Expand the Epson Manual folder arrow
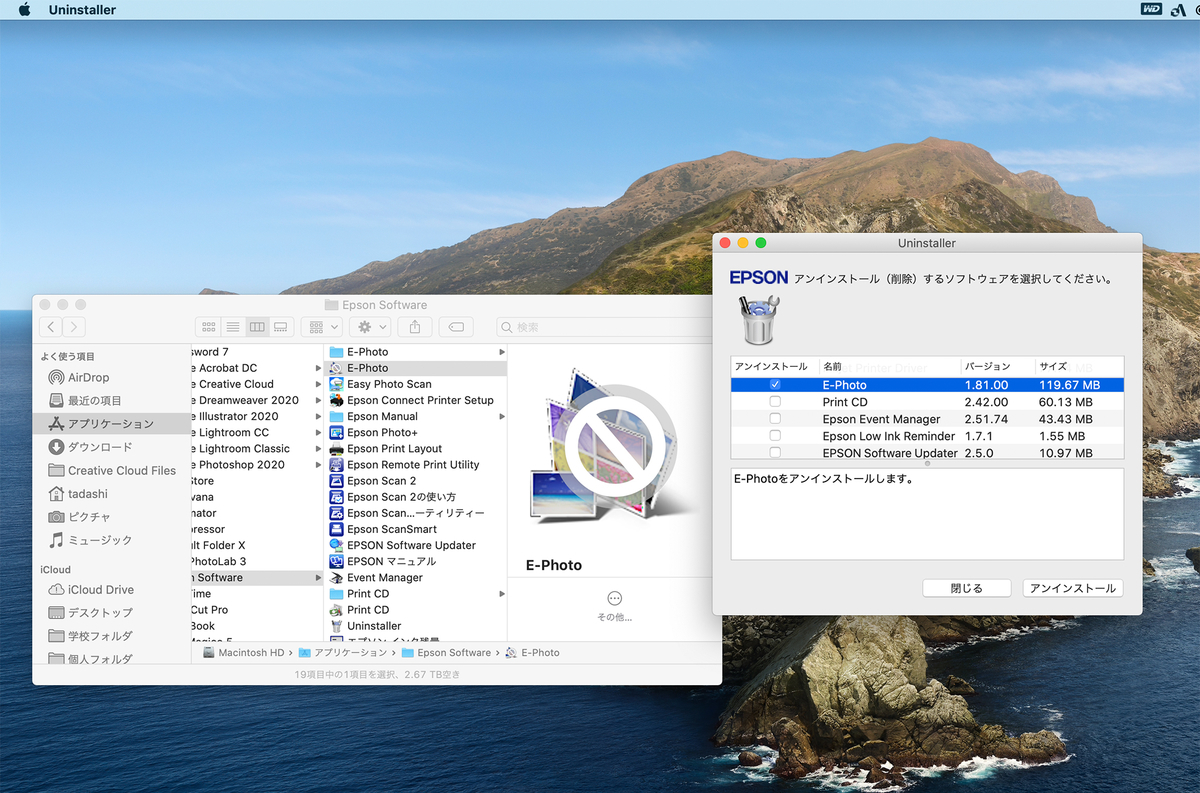The image size is (1200, 793). tap(501, 416)
